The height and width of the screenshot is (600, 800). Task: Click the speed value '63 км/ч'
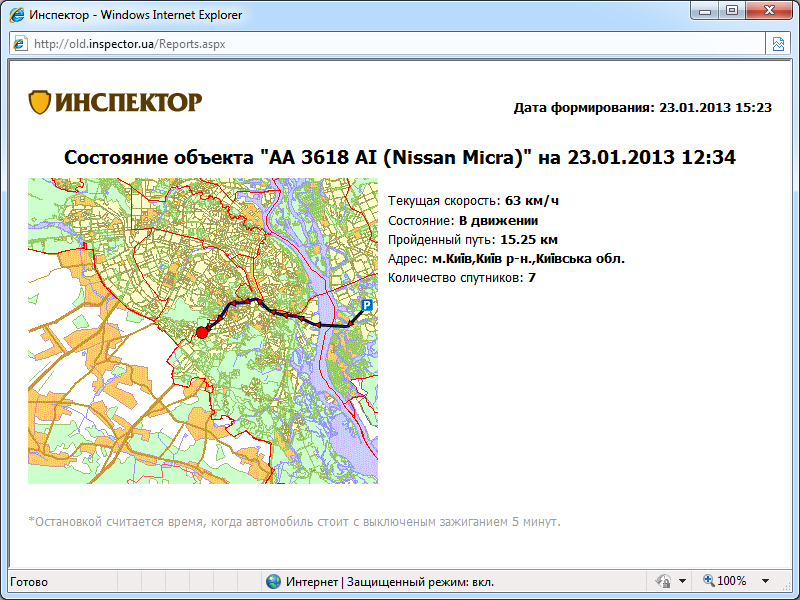coord(532,201)
